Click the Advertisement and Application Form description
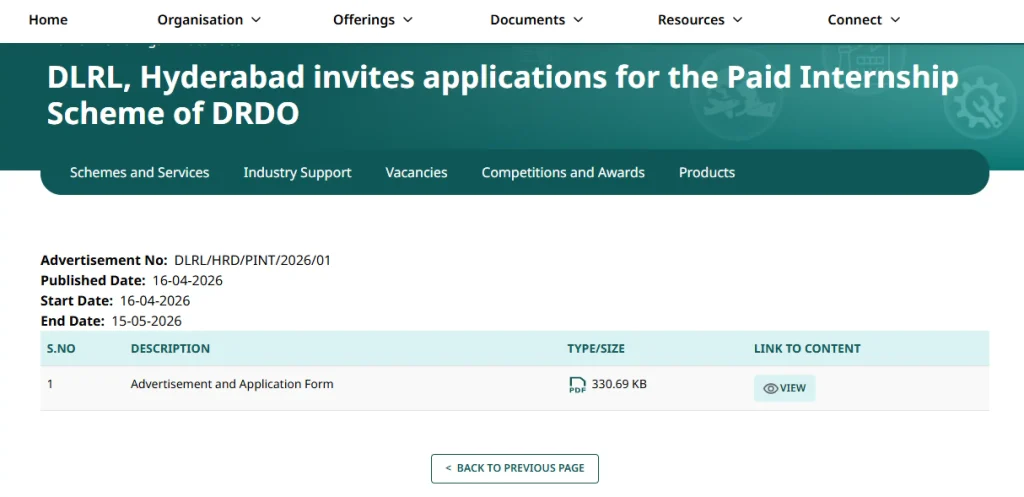This screenshot has width=1024, height=497. 232,384
